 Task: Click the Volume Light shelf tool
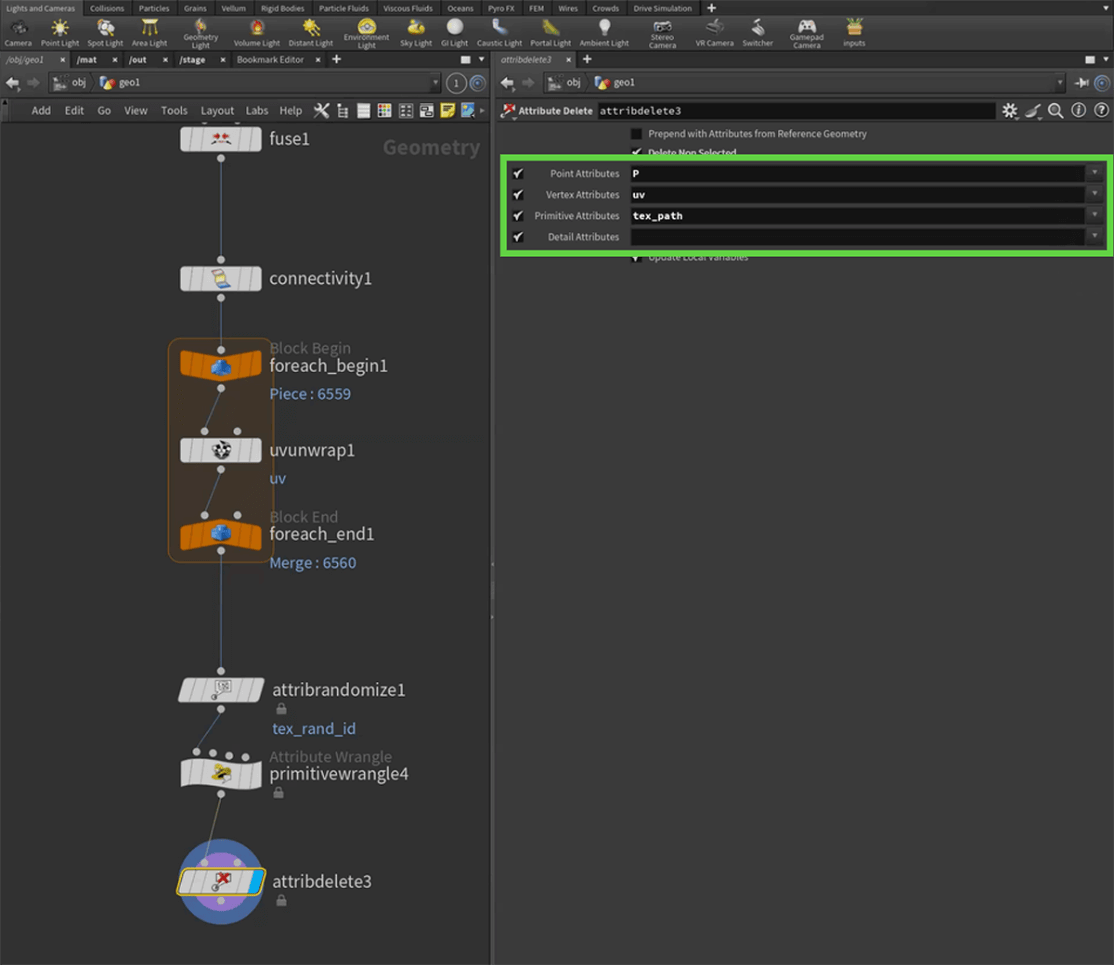coord(257,32)
